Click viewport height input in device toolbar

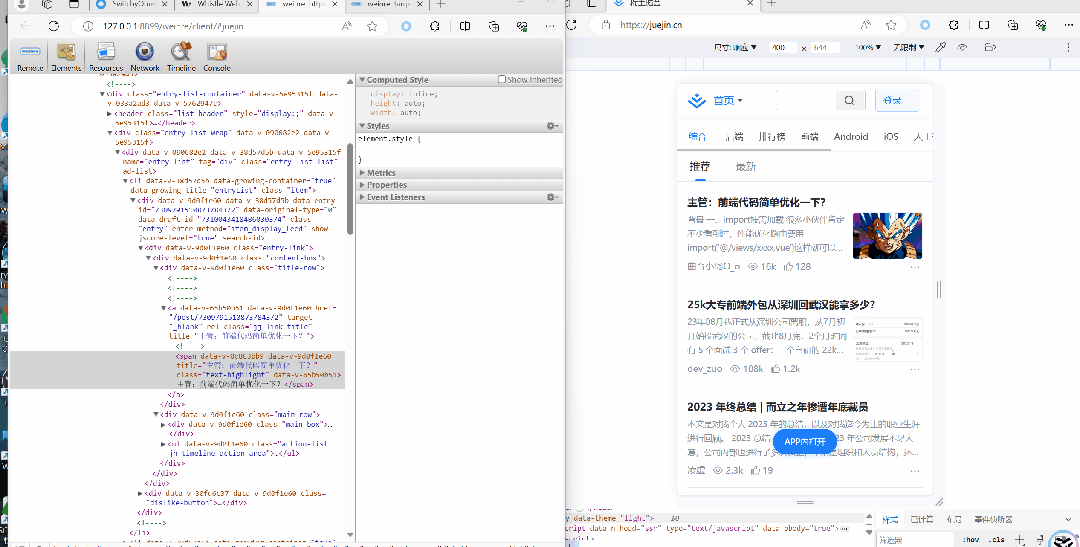pos(824,48)
